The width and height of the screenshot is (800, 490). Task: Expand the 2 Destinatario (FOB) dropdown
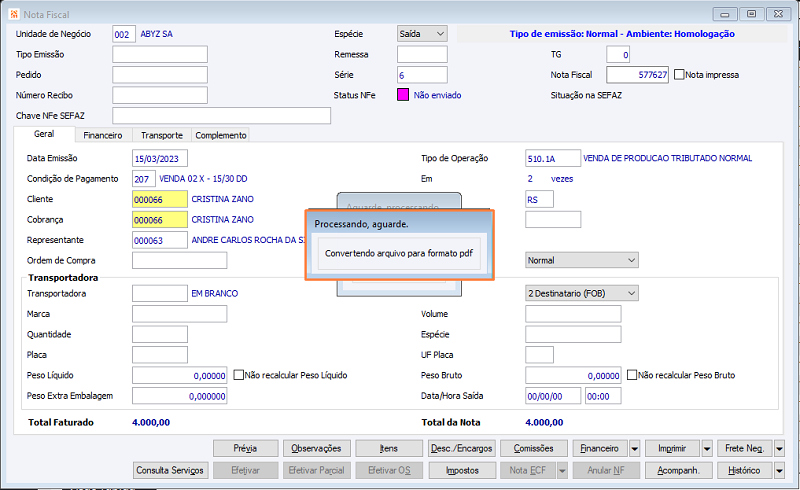click(x=582, y=293)
